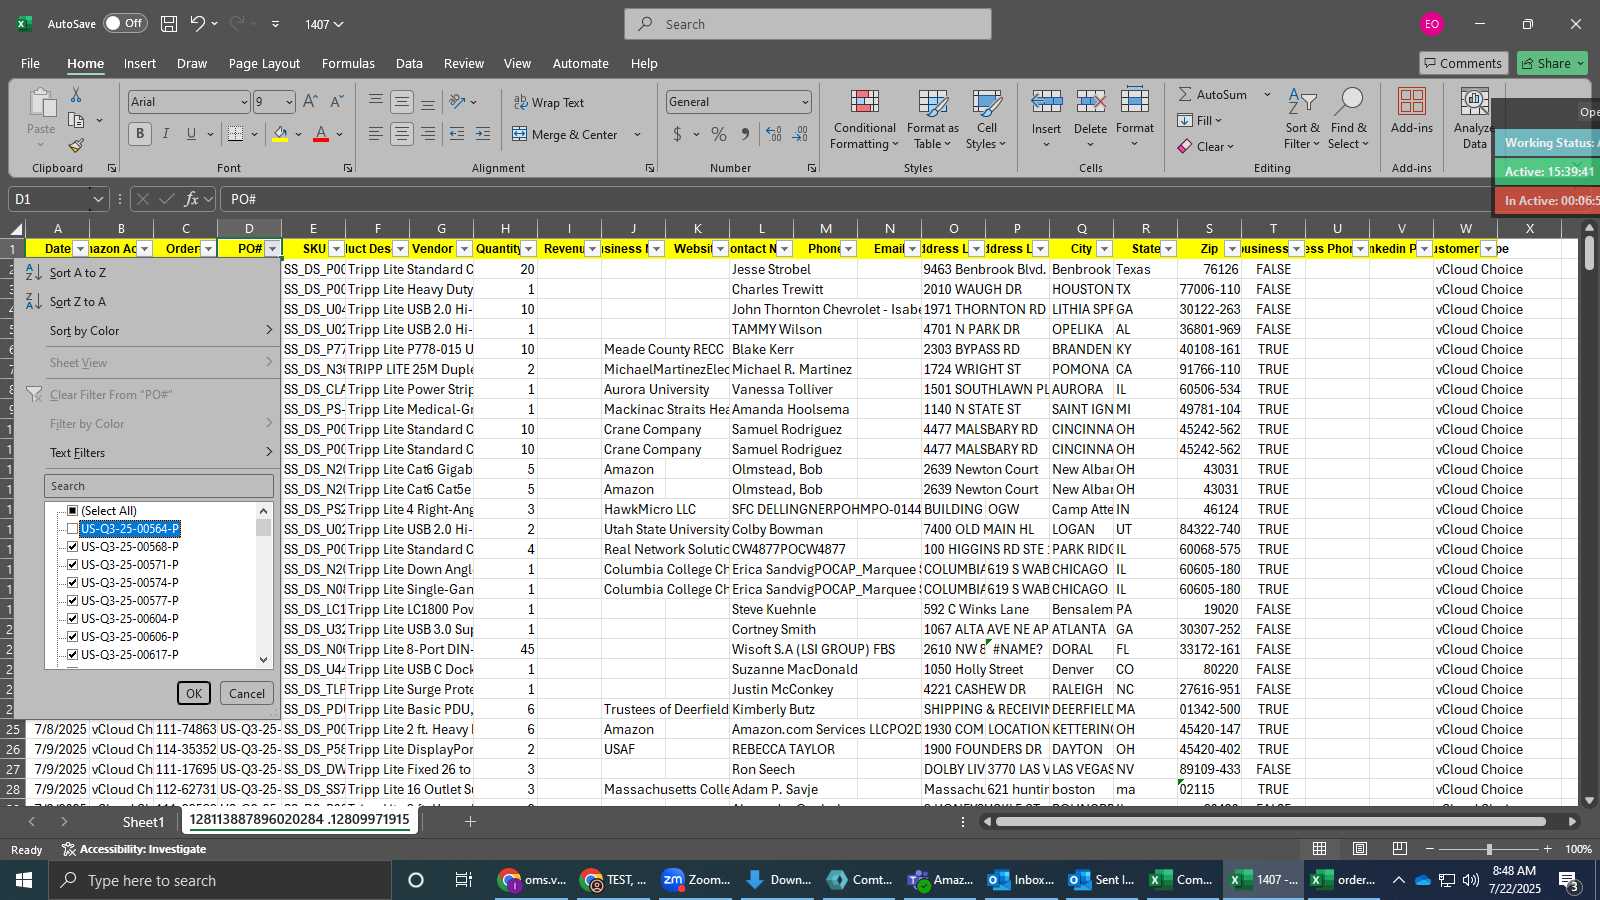Uncheck the US-Q3-25-00574-P filter item
This screenshot has width=1600, height=900.
72,583
